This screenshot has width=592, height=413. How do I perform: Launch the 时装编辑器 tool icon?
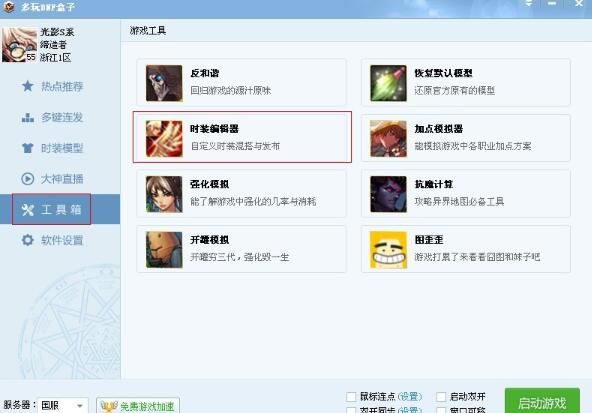coord(164,139)
